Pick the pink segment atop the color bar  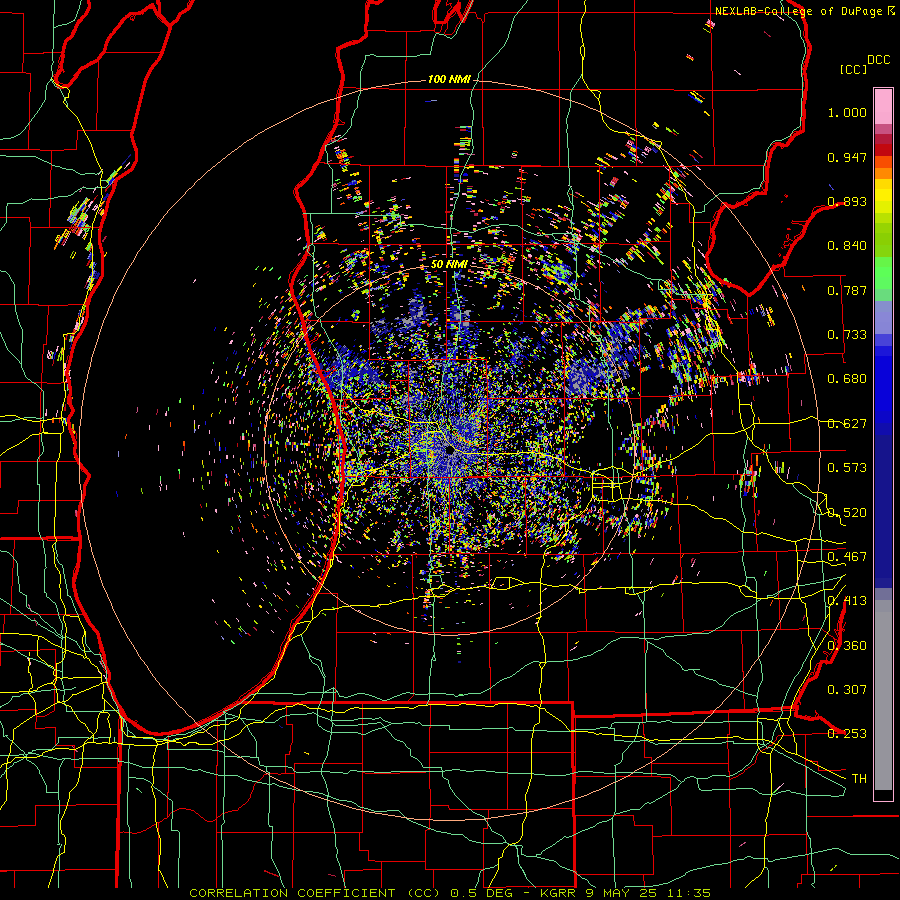point(883,106)
